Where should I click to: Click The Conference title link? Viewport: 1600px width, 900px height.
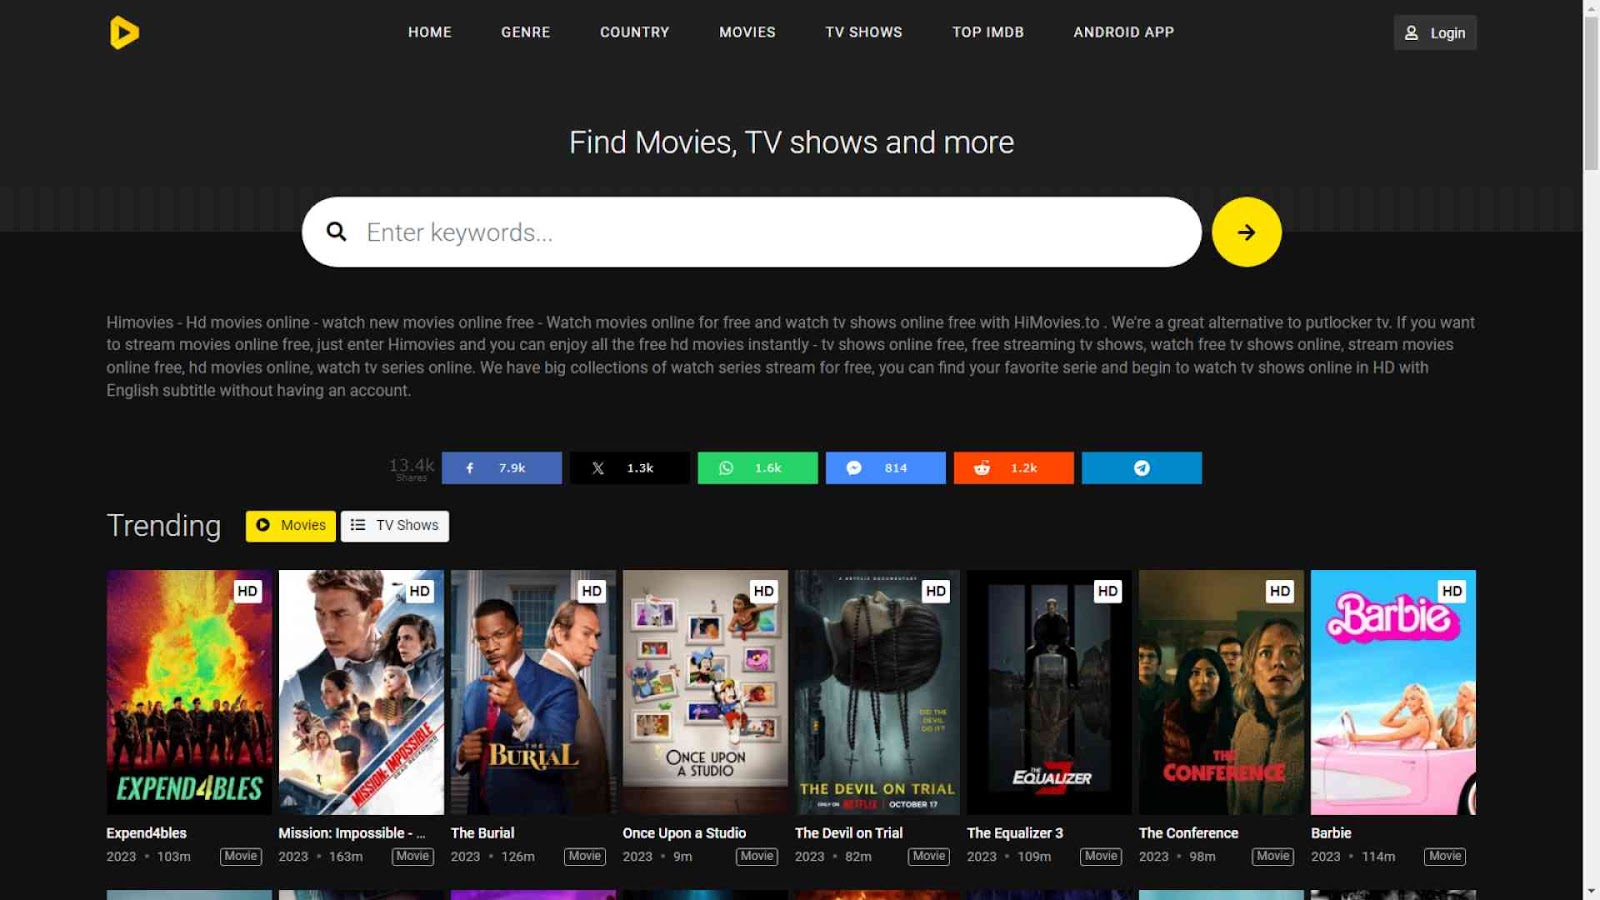pos(1189,833)
